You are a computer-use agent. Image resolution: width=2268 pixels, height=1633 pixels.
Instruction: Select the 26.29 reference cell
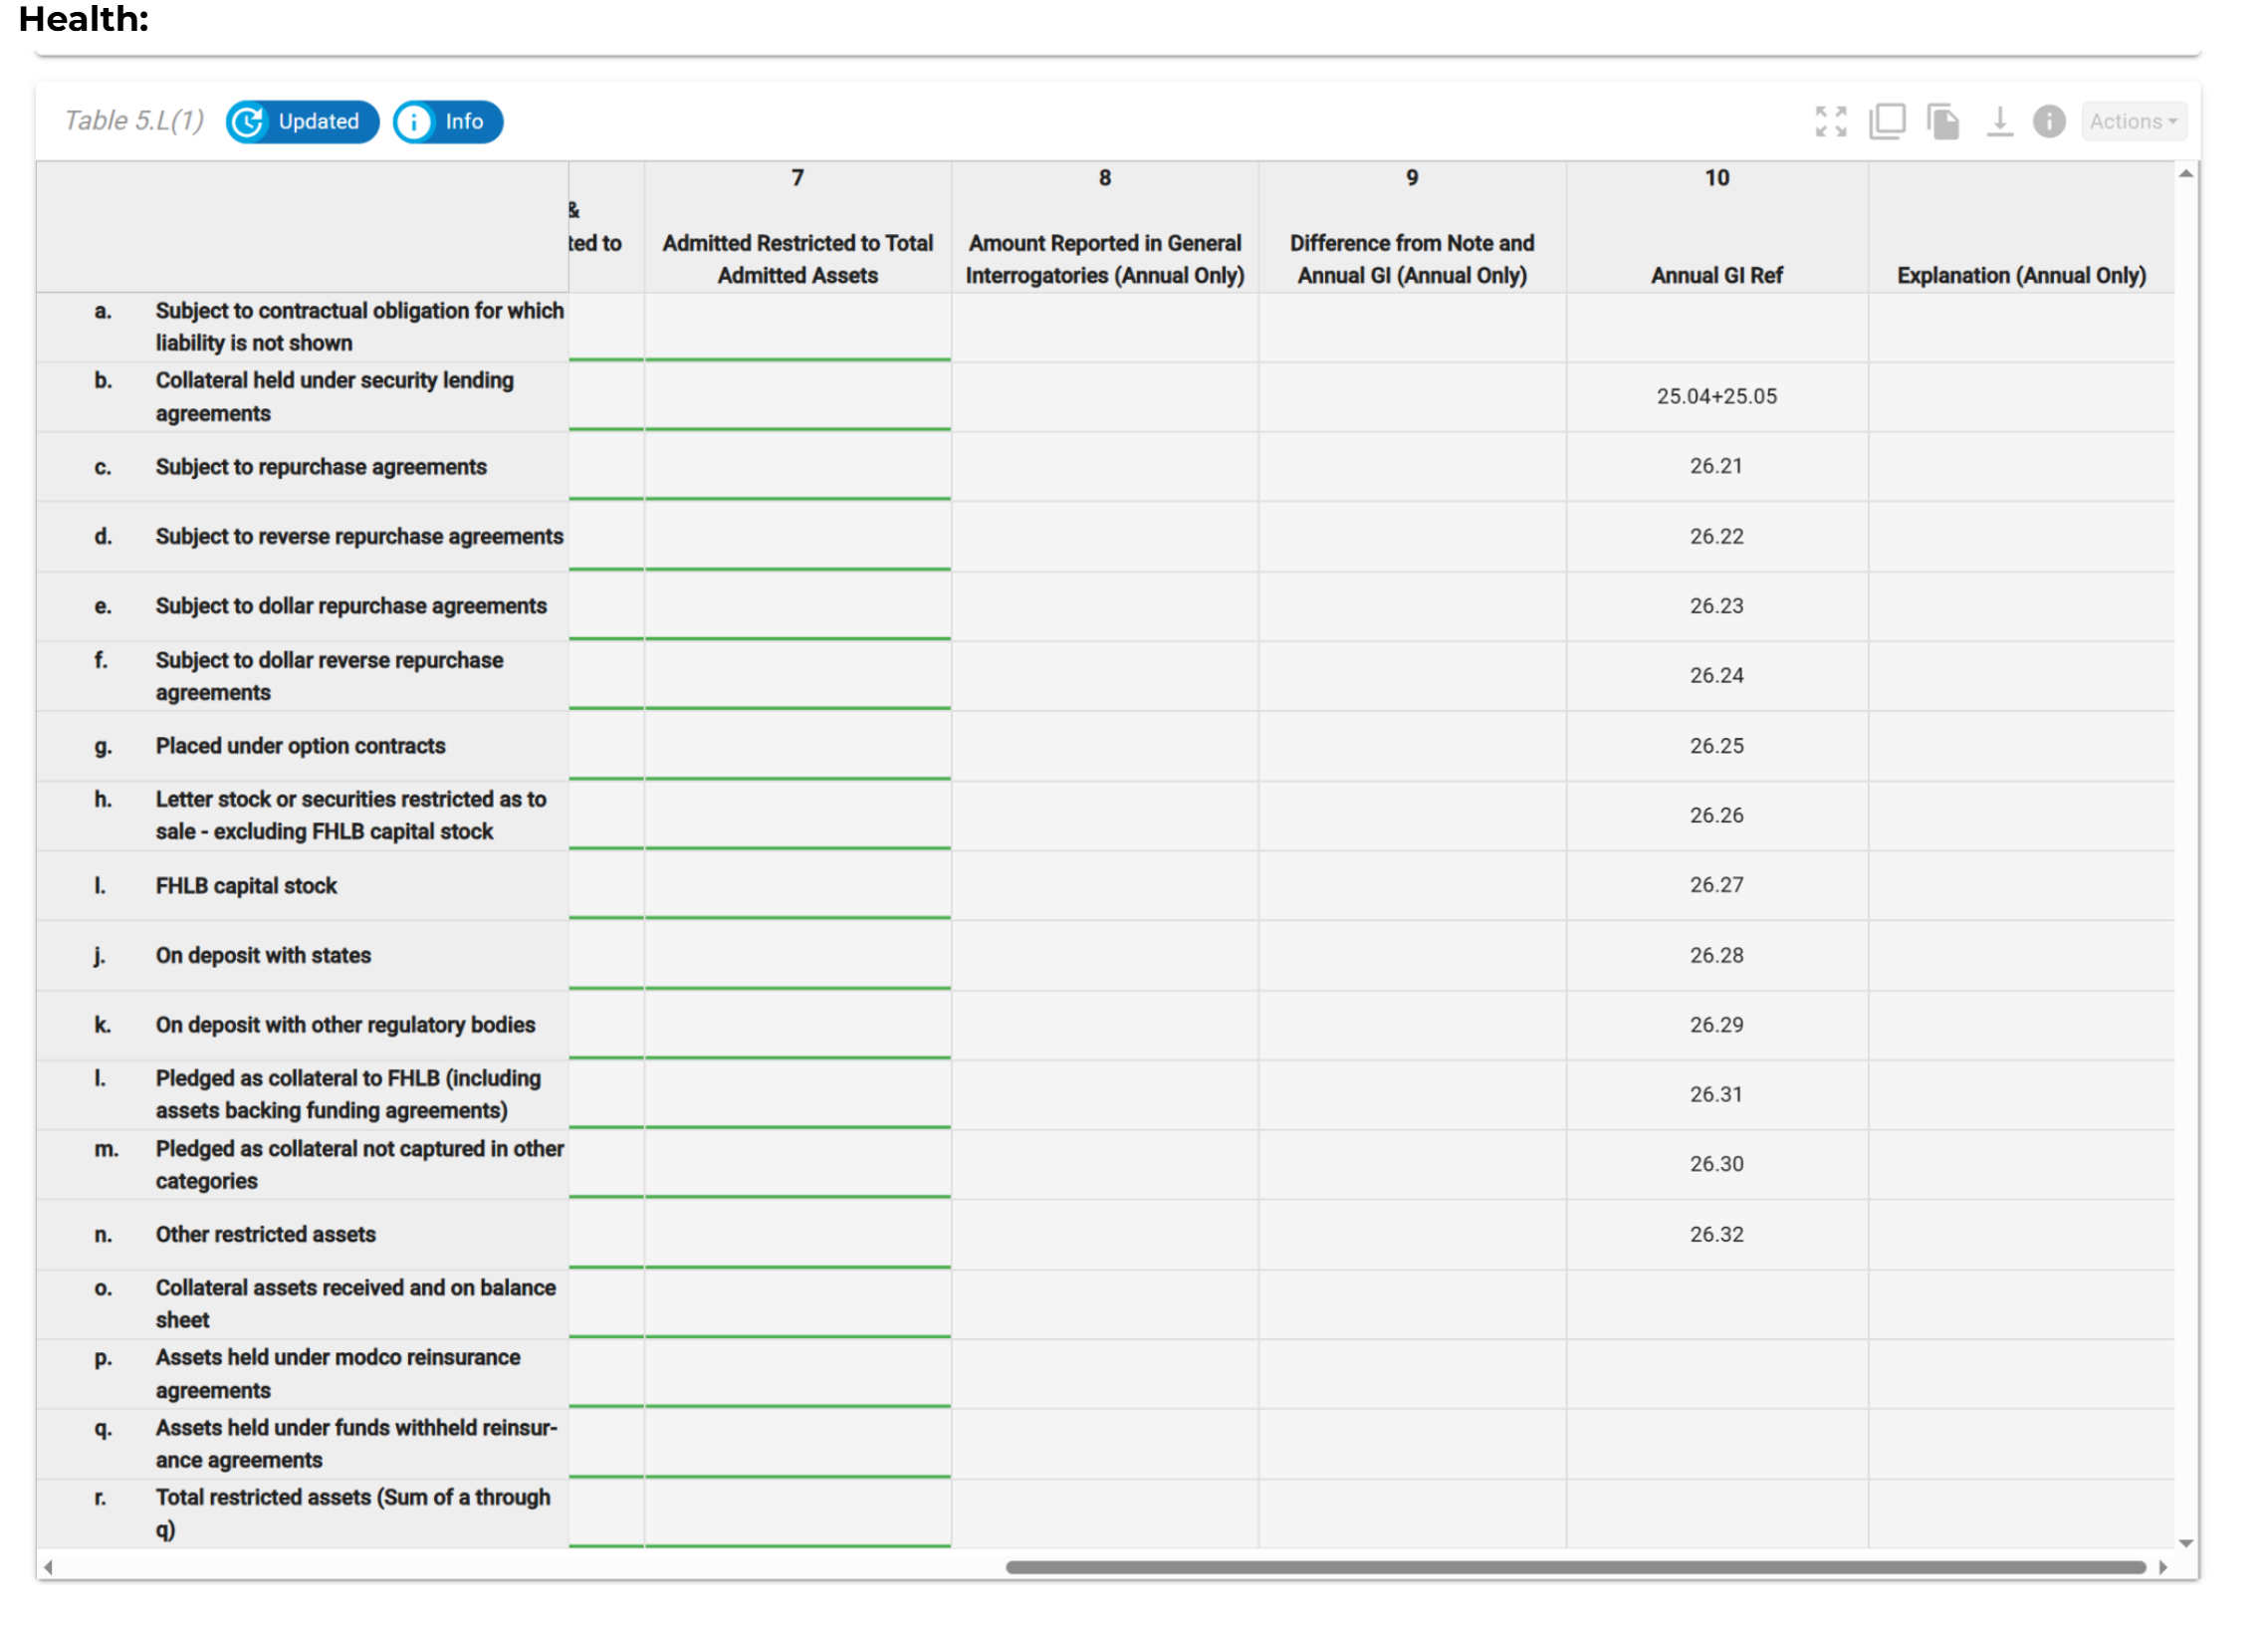pyautogui.click(x=1716, y=1026)
